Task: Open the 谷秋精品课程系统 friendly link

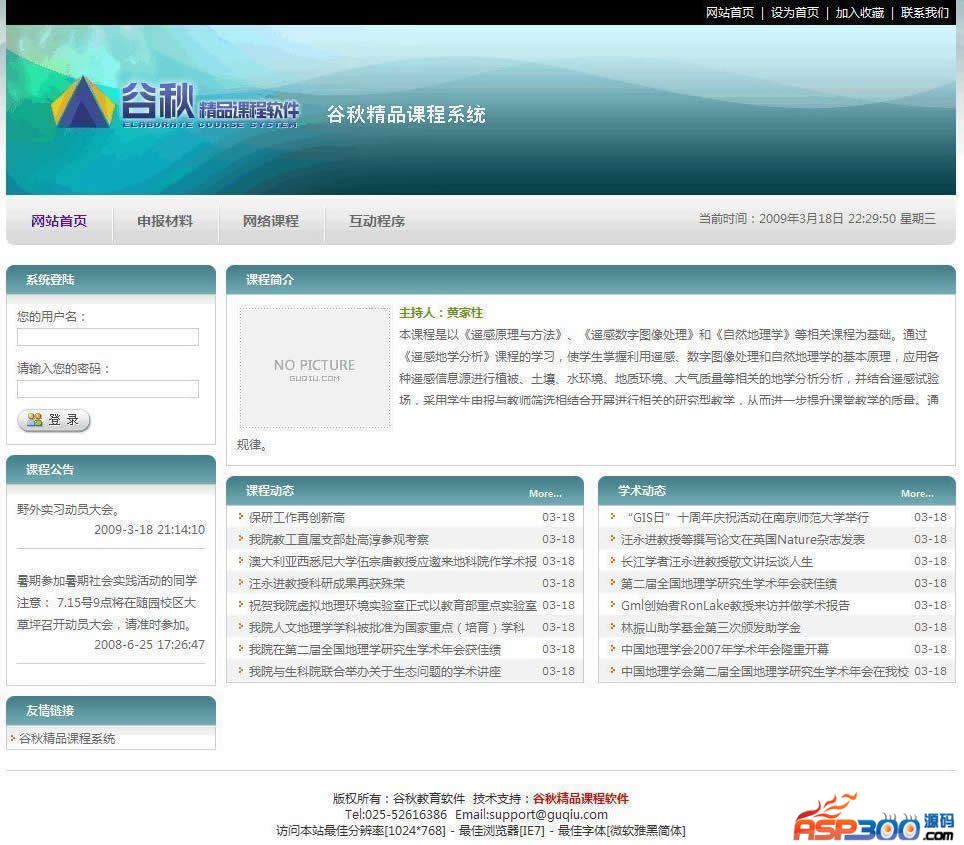Action: pyautogui.click(x=67, y=739)
